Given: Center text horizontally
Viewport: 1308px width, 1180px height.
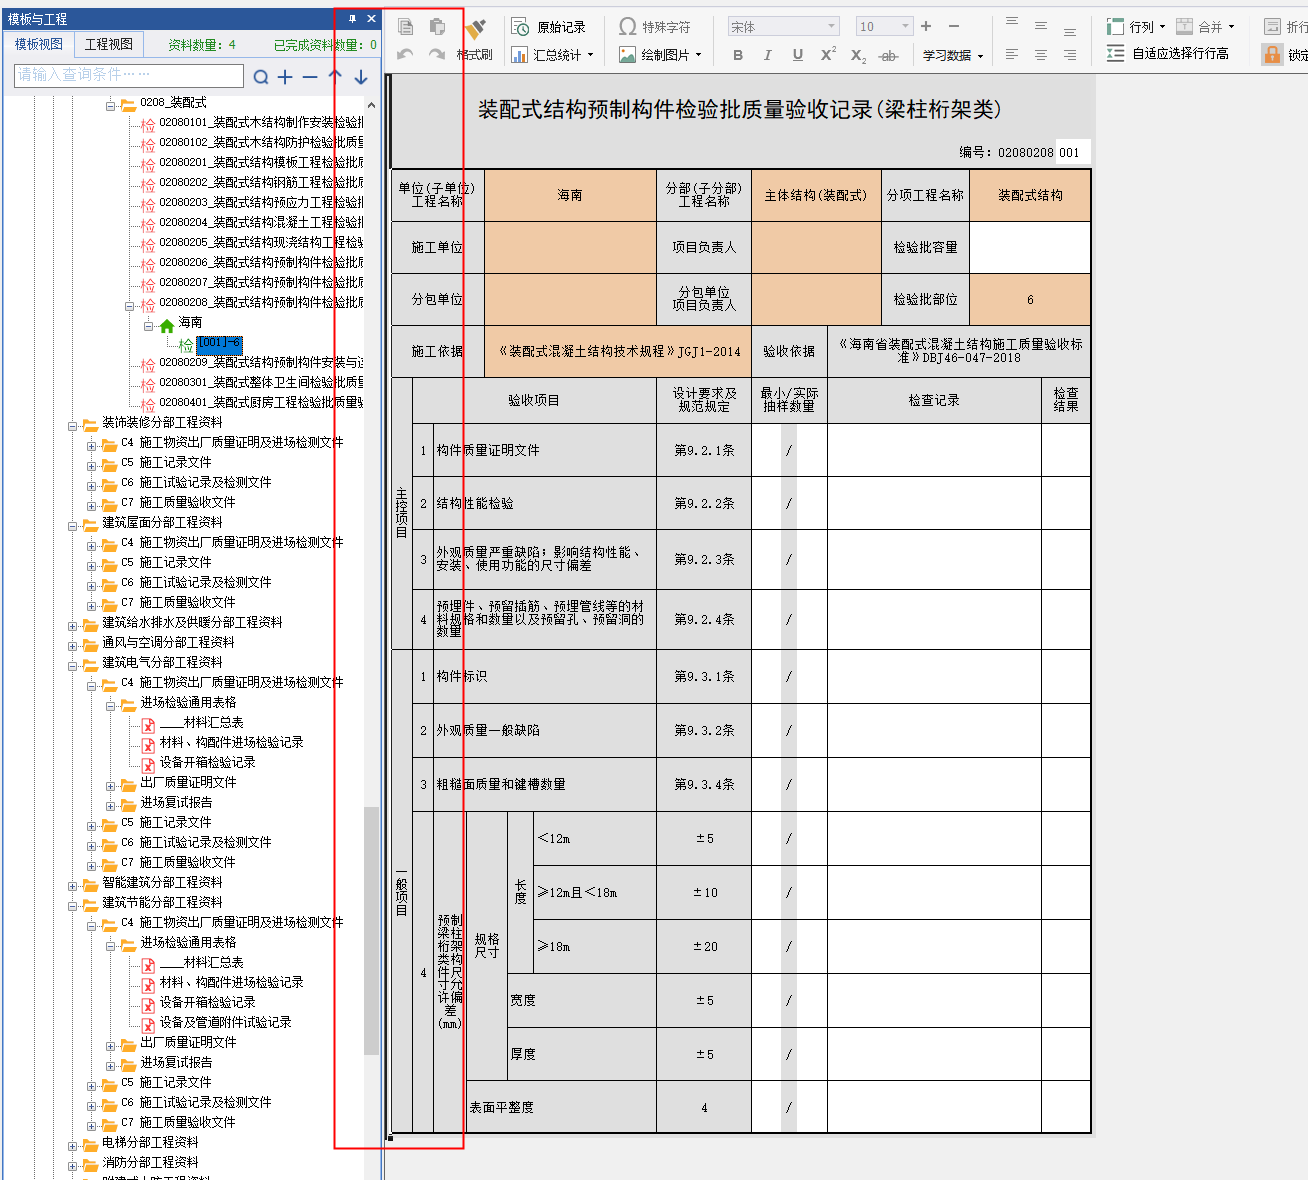Looking at the screenshot, I should (x=1041, y=54).
